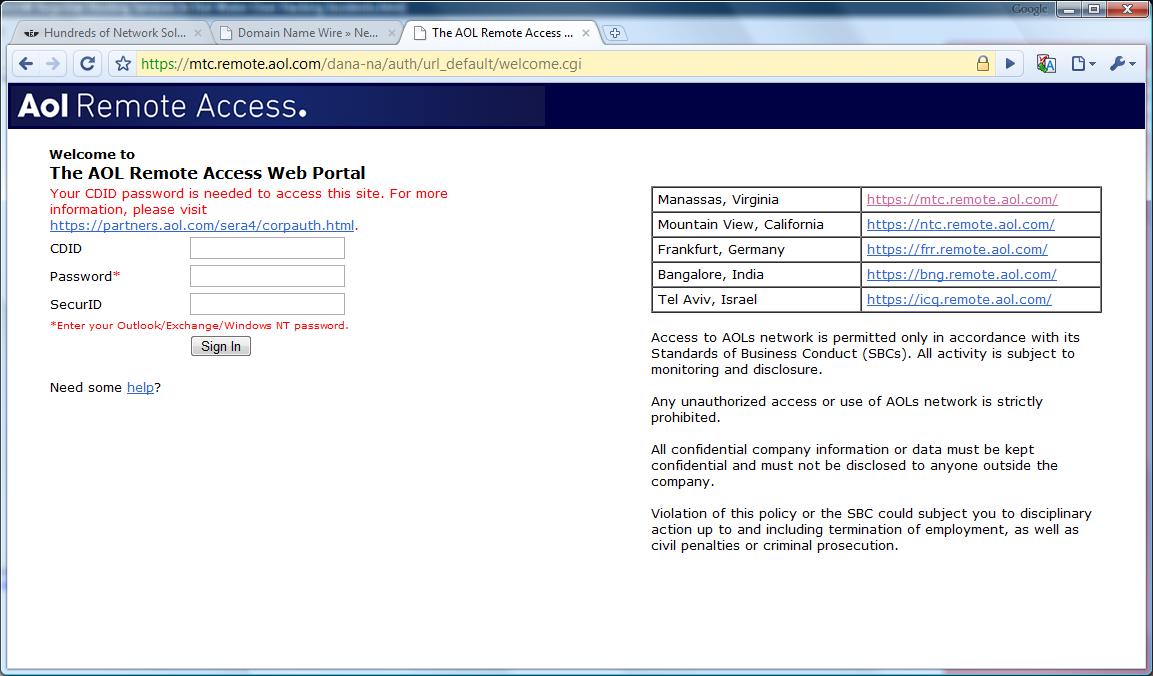Screen dimensions: 1153x676
Task: Open the bng.remote.aol.com link for Bangalore
Action: [x=961, y=274]
